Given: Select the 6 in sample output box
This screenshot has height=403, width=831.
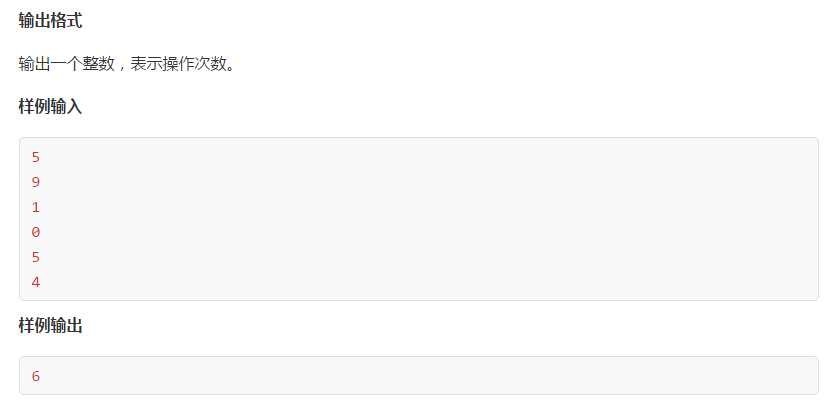Looking at the screenshot, I should (36, 376).
